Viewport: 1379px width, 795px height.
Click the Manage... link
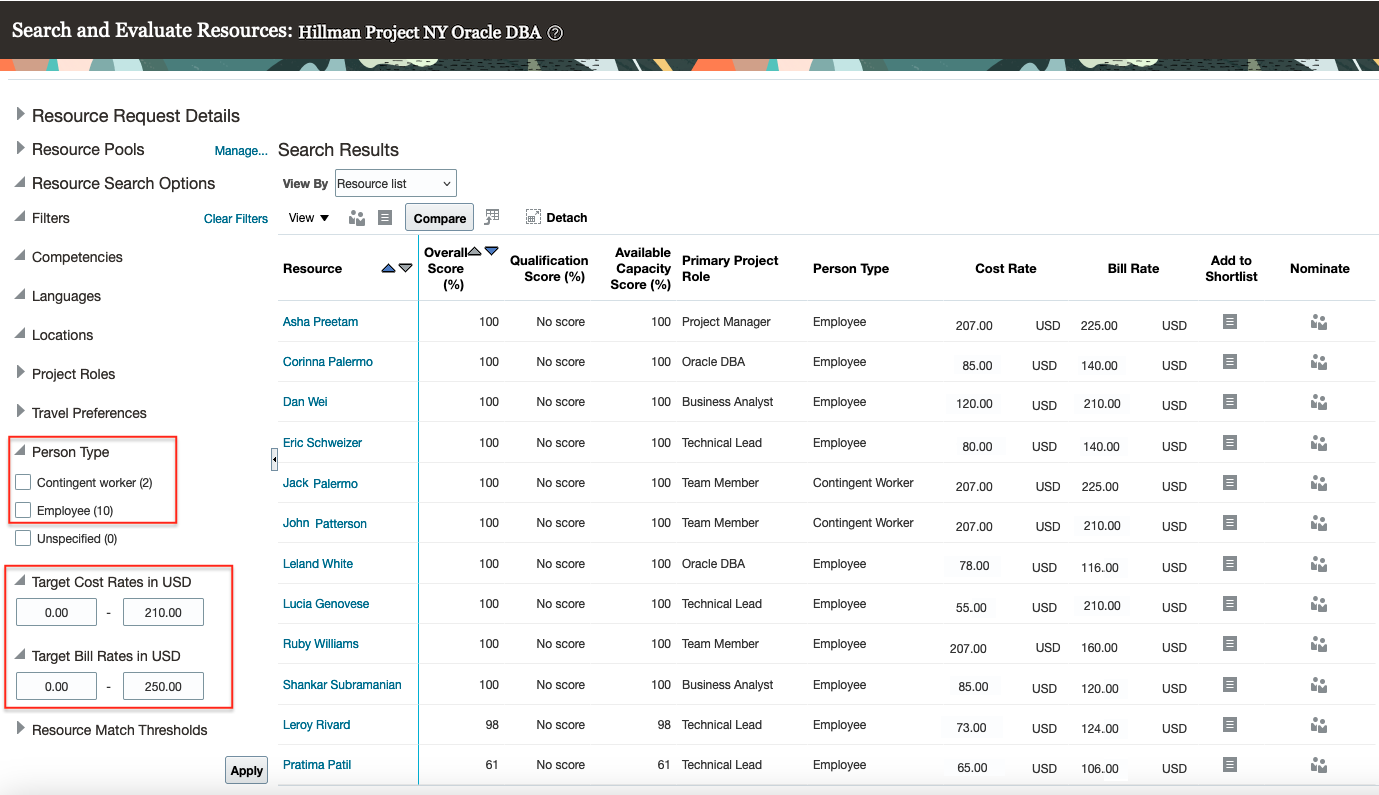point(241,151)
